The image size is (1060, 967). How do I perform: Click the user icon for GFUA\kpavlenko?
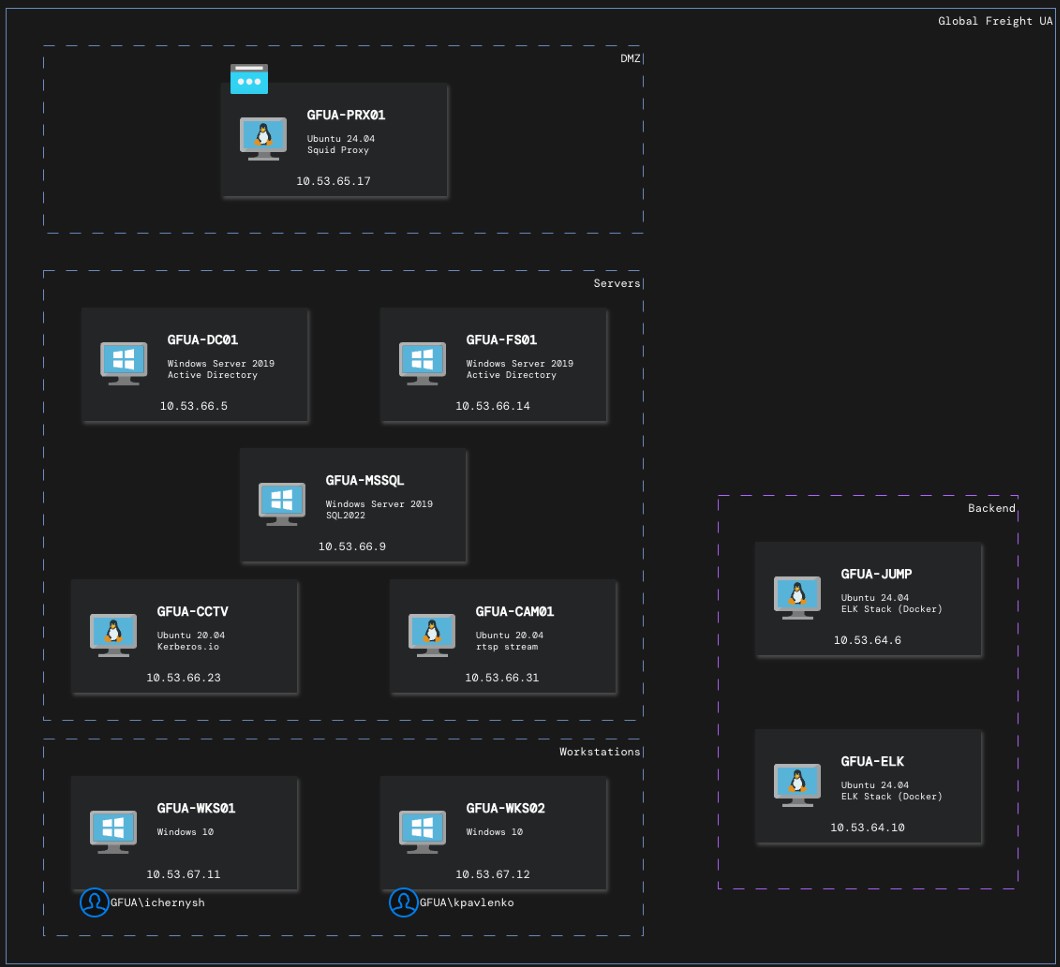point(404,903)
